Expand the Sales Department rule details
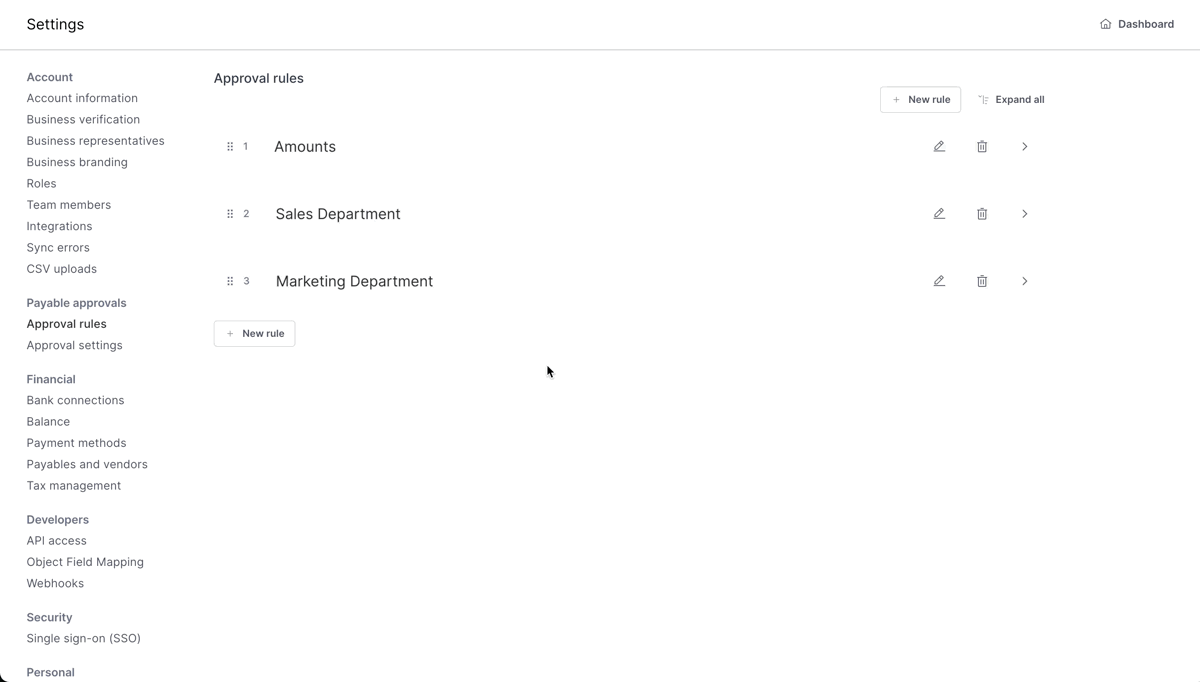This screenshot has height=682, width=1200. pyautogui.click(x=1024, y=213)
